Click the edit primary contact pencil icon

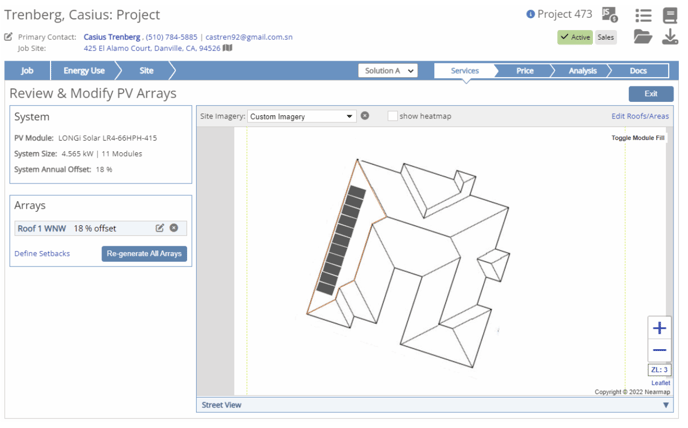pos(9,37)
